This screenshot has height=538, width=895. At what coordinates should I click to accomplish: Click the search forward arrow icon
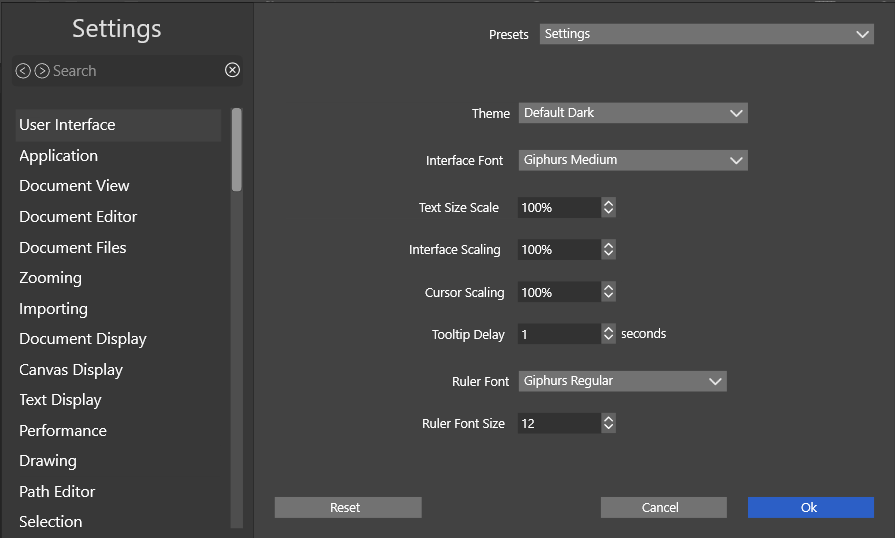42,71
